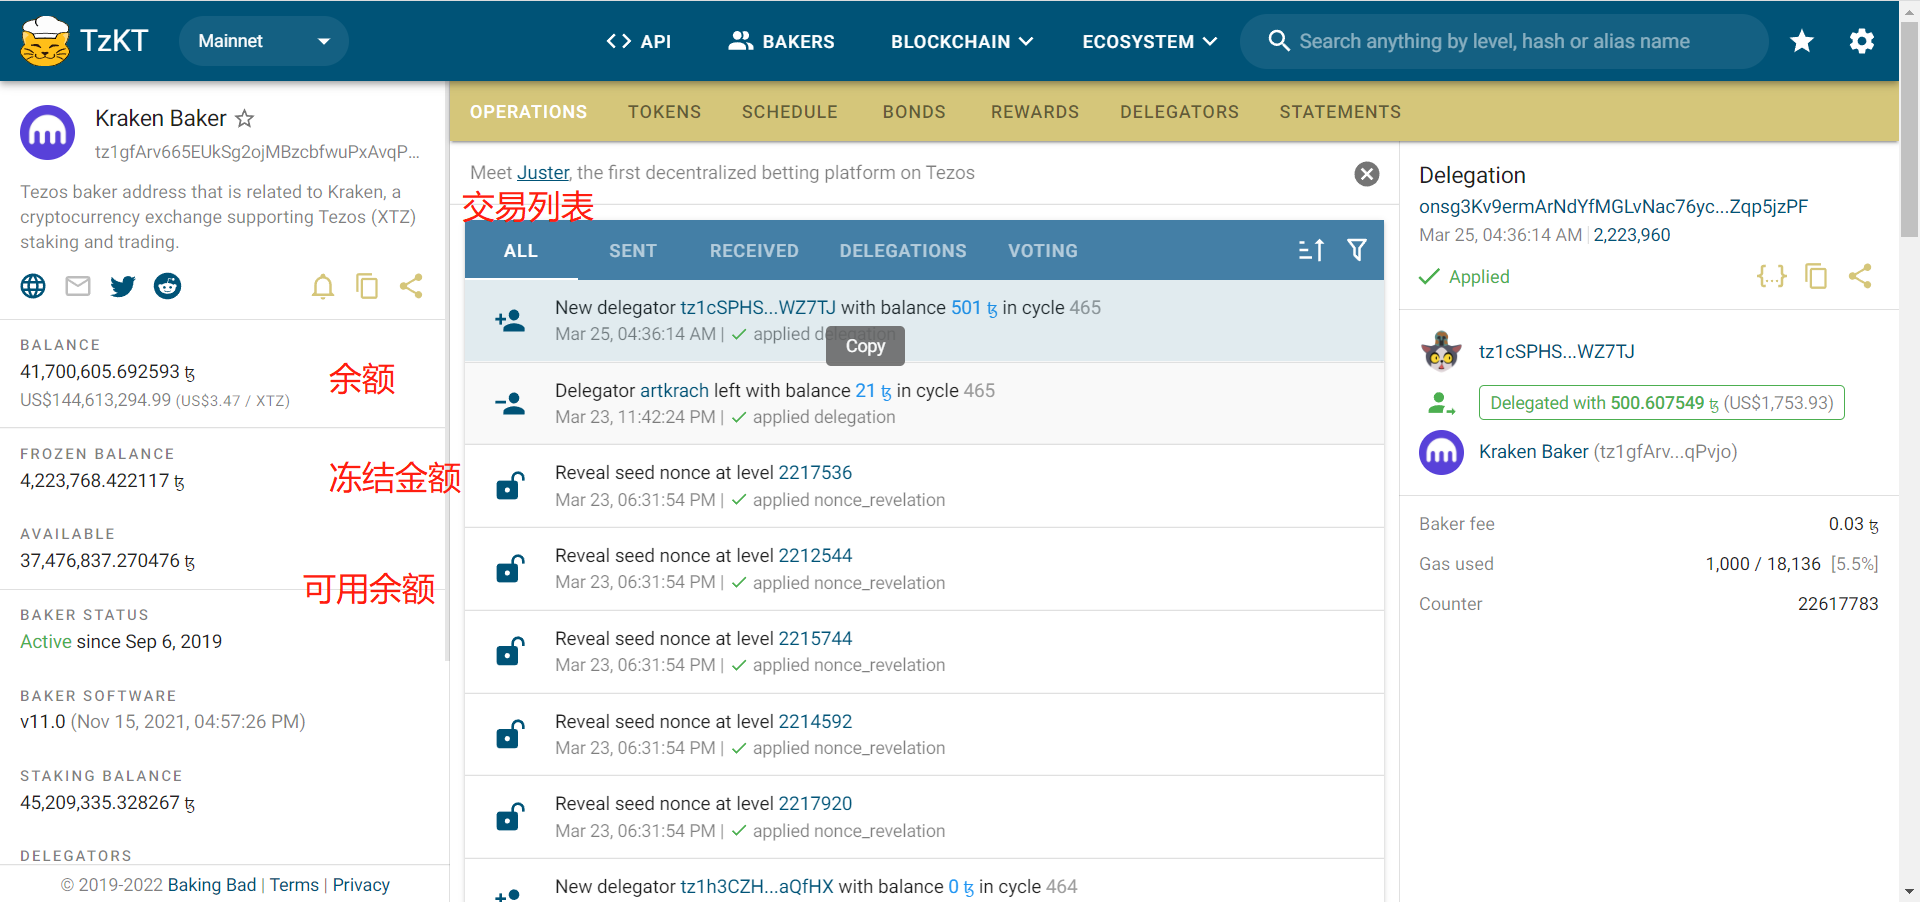Click the website globe icon in profile

[x=33, y=286]
